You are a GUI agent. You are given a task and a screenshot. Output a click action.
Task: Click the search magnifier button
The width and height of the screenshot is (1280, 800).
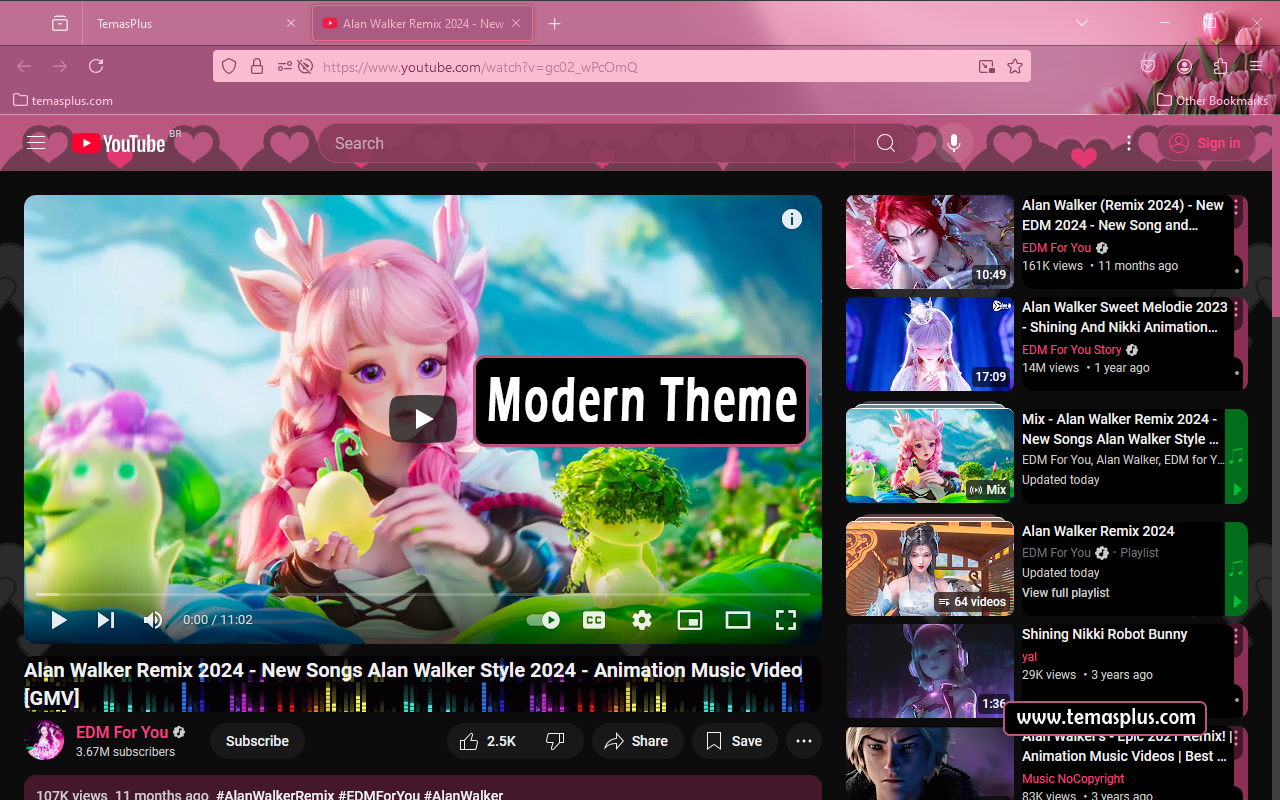pos(885,143)
